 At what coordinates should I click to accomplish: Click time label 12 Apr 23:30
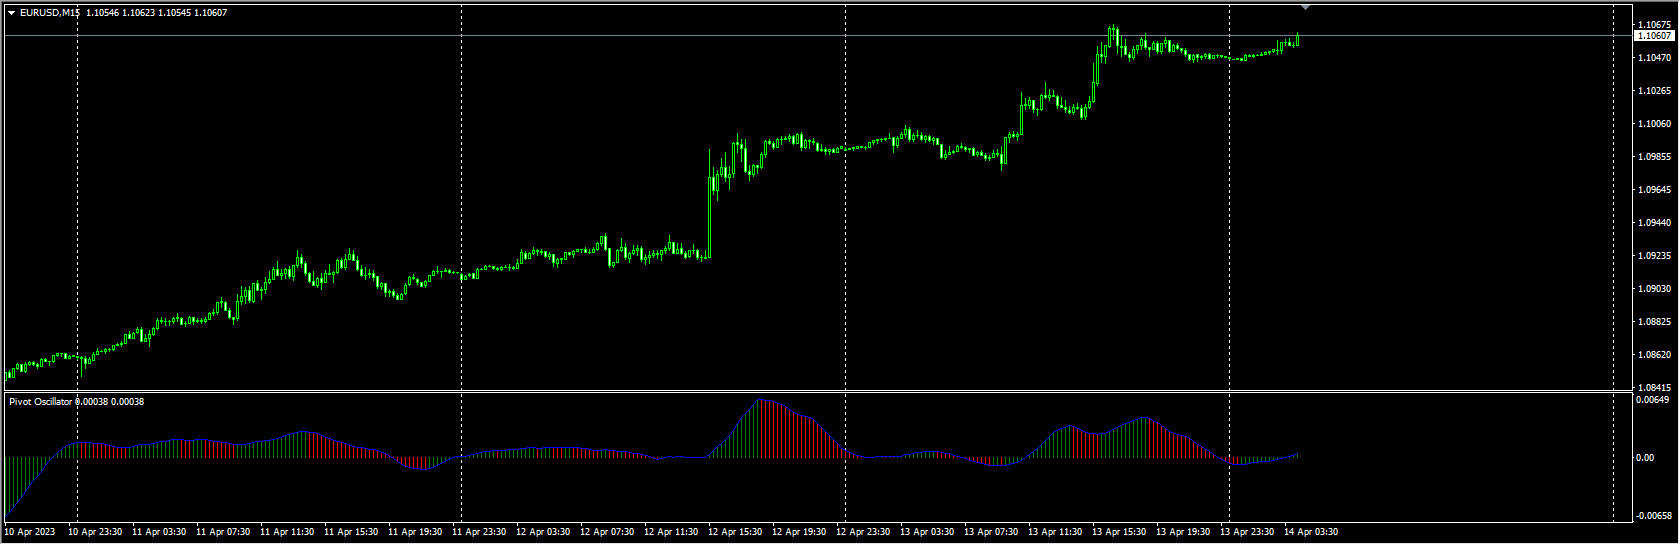[863, 532]
